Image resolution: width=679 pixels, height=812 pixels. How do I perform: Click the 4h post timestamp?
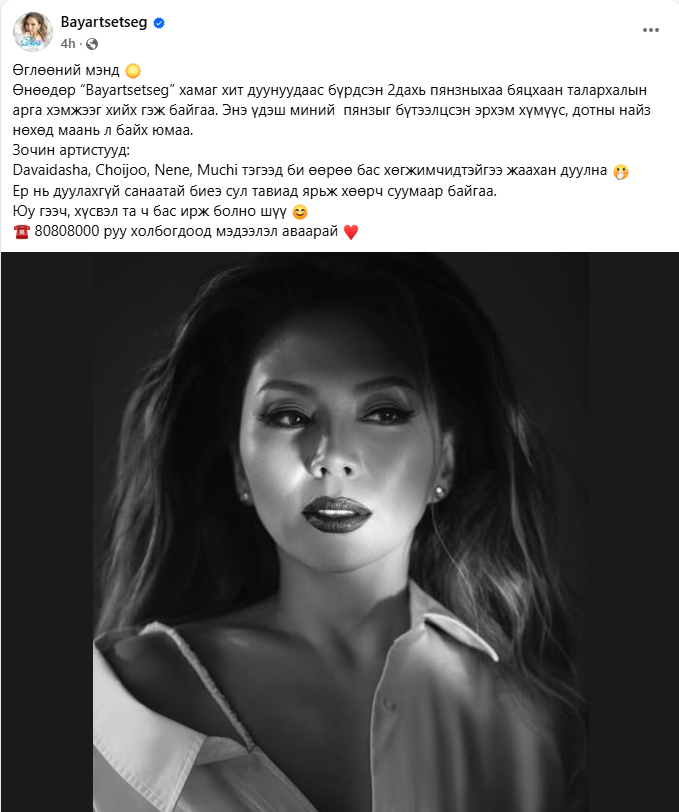(x=68, y=44)
